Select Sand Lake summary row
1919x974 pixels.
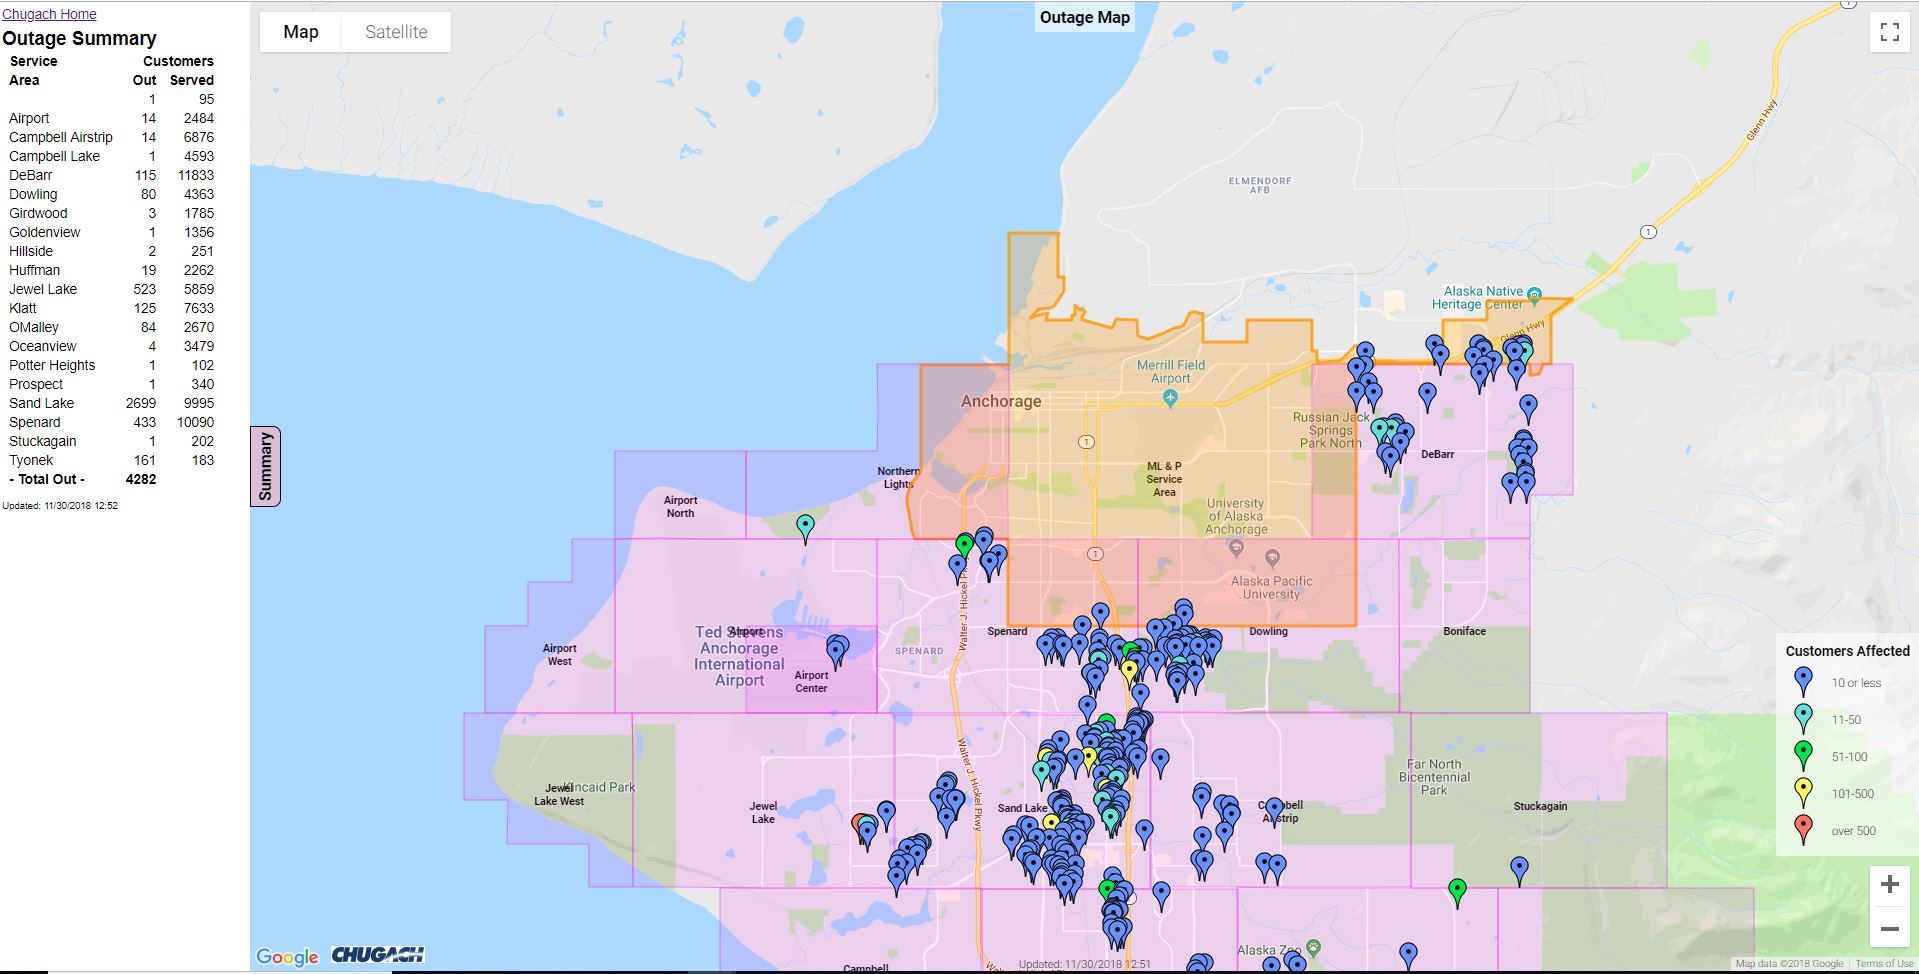click(111, 403)
